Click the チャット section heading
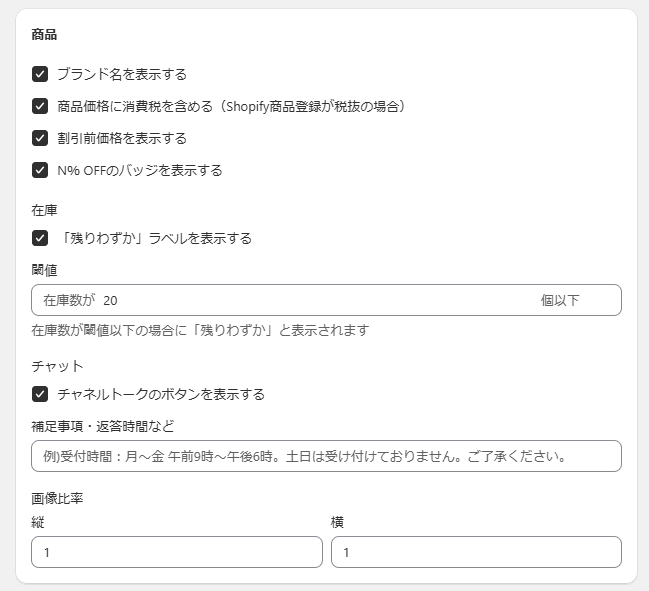The image size is (649, 591). [x=58, y=366]
